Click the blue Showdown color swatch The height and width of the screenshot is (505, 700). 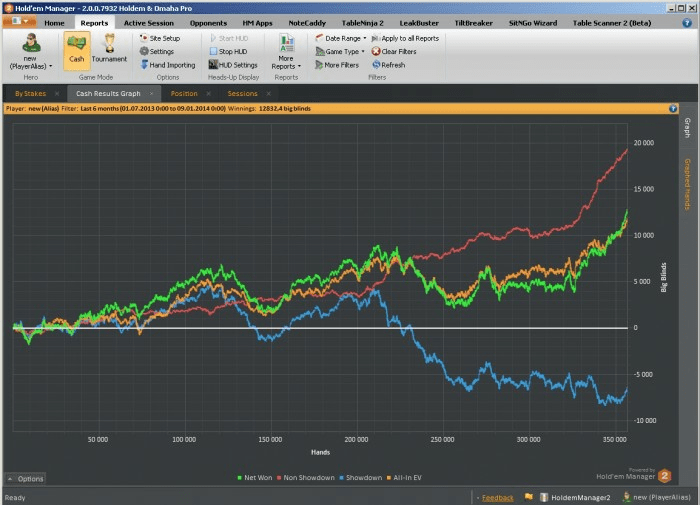tap(342, 478)
